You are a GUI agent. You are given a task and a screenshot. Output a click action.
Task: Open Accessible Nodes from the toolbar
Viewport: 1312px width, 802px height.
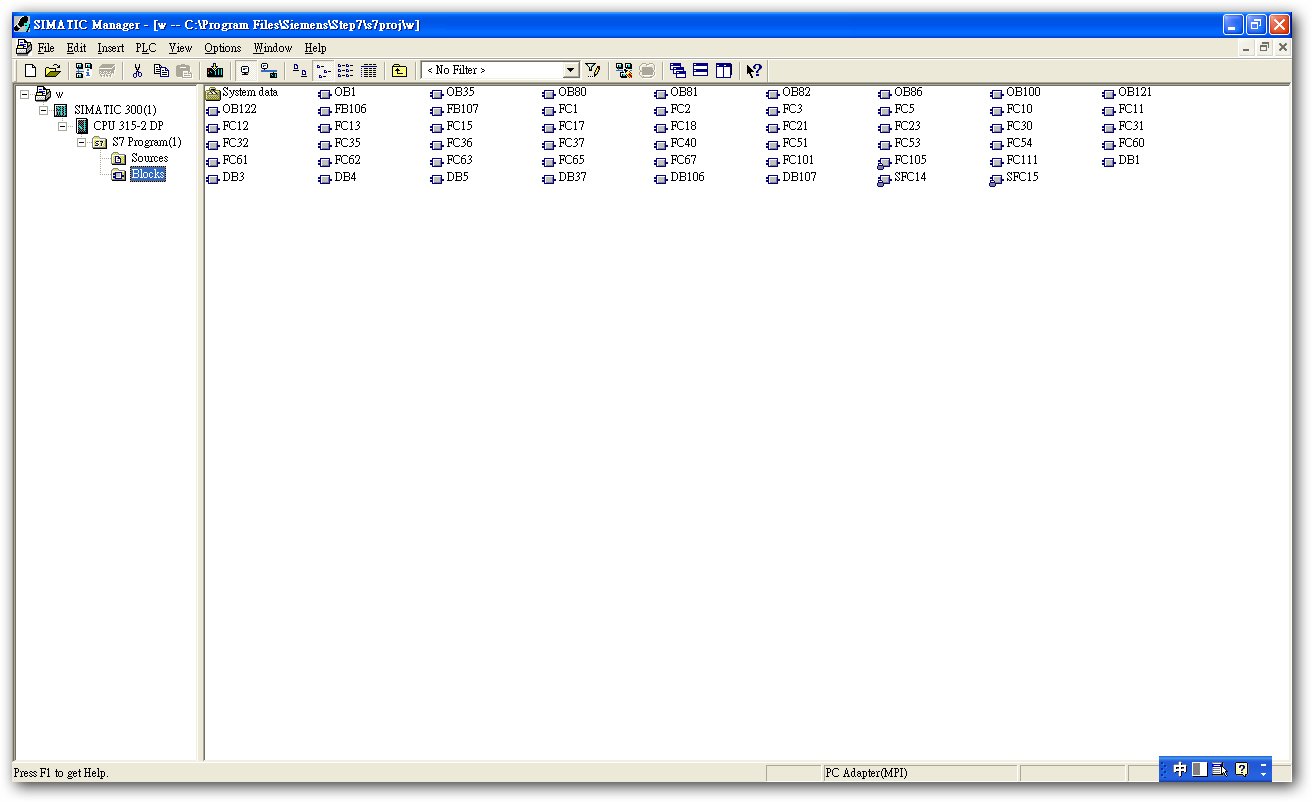point(84,70)
